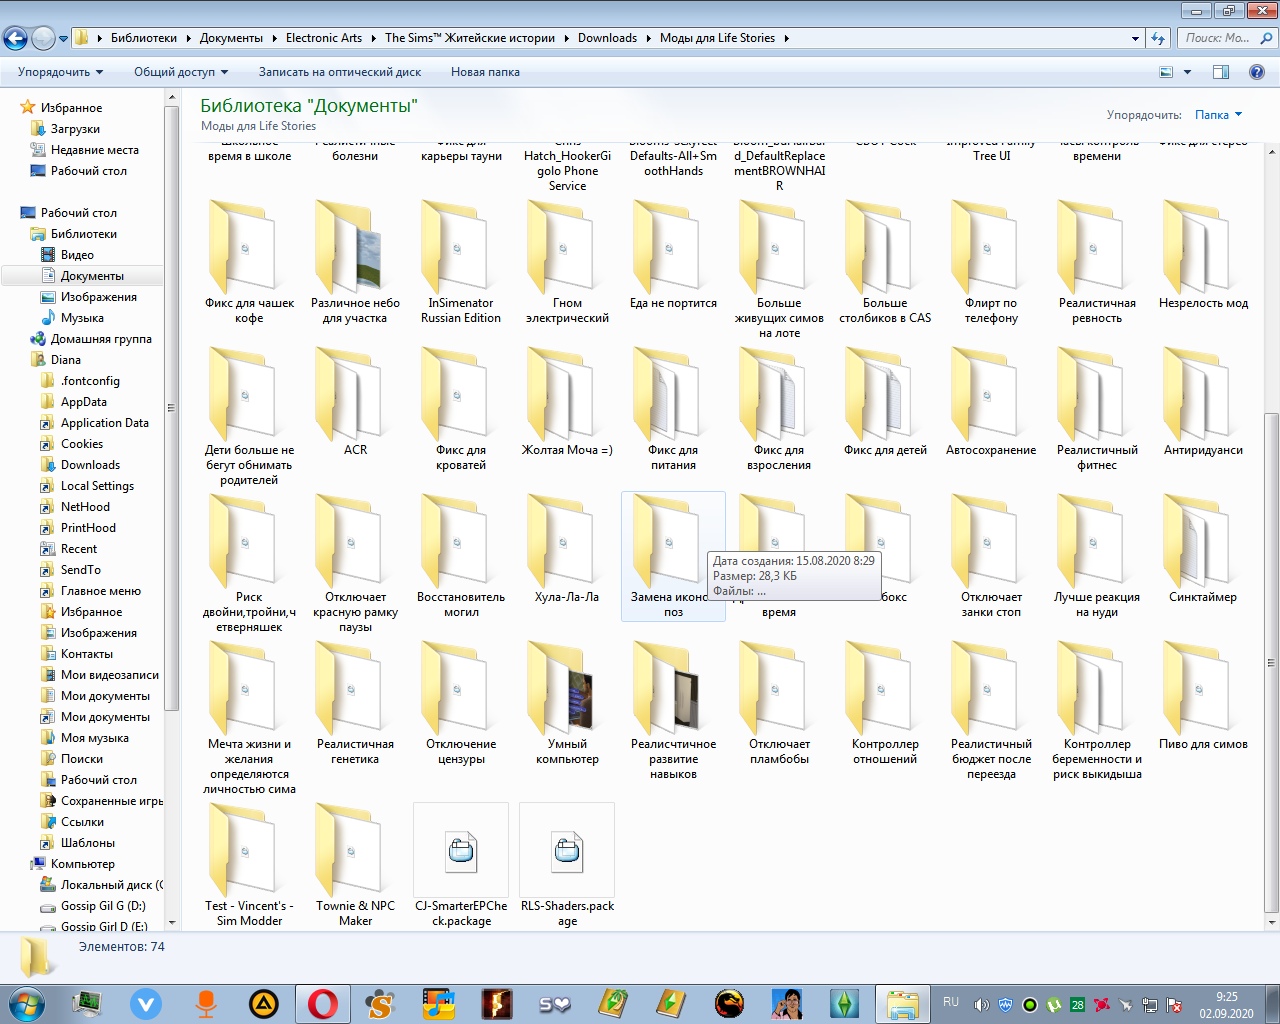1280x1024 pixels.
Task: Click the refresh button beside address bar
Action: pyautogui.click(x=1158, y=38)
